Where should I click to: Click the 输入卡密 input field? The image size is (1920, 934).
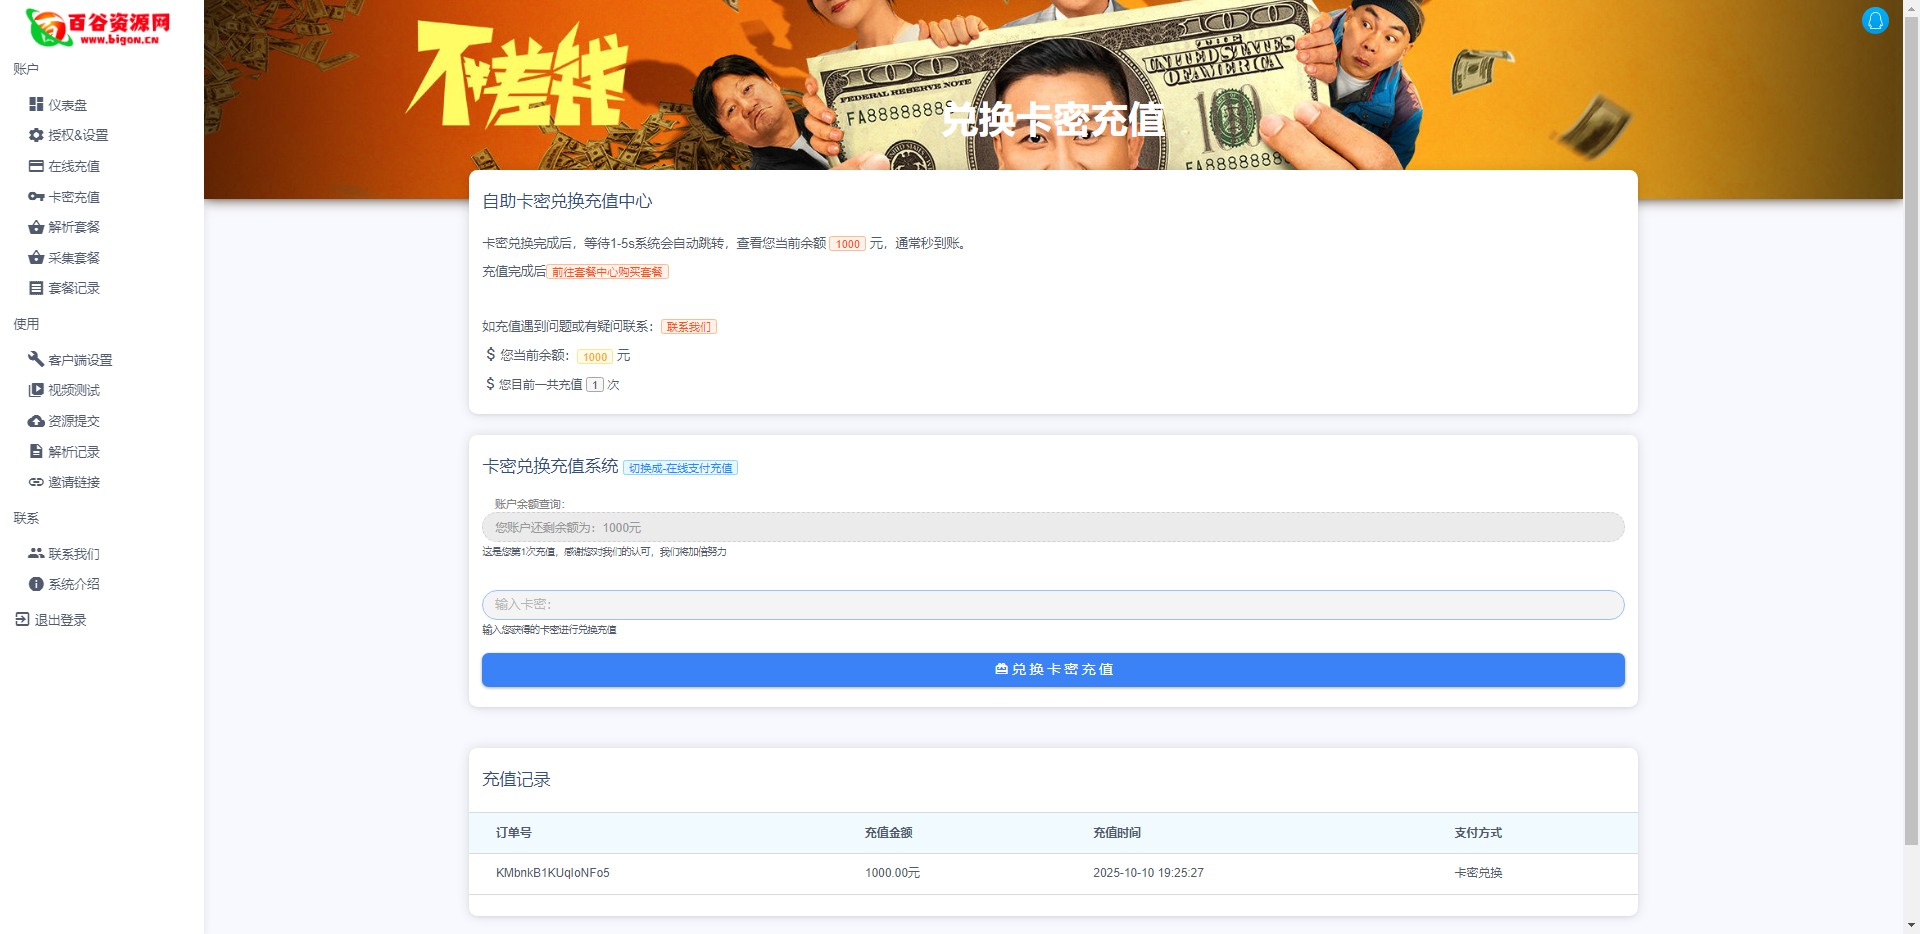pyautogui.click(x=1051, y=604)
